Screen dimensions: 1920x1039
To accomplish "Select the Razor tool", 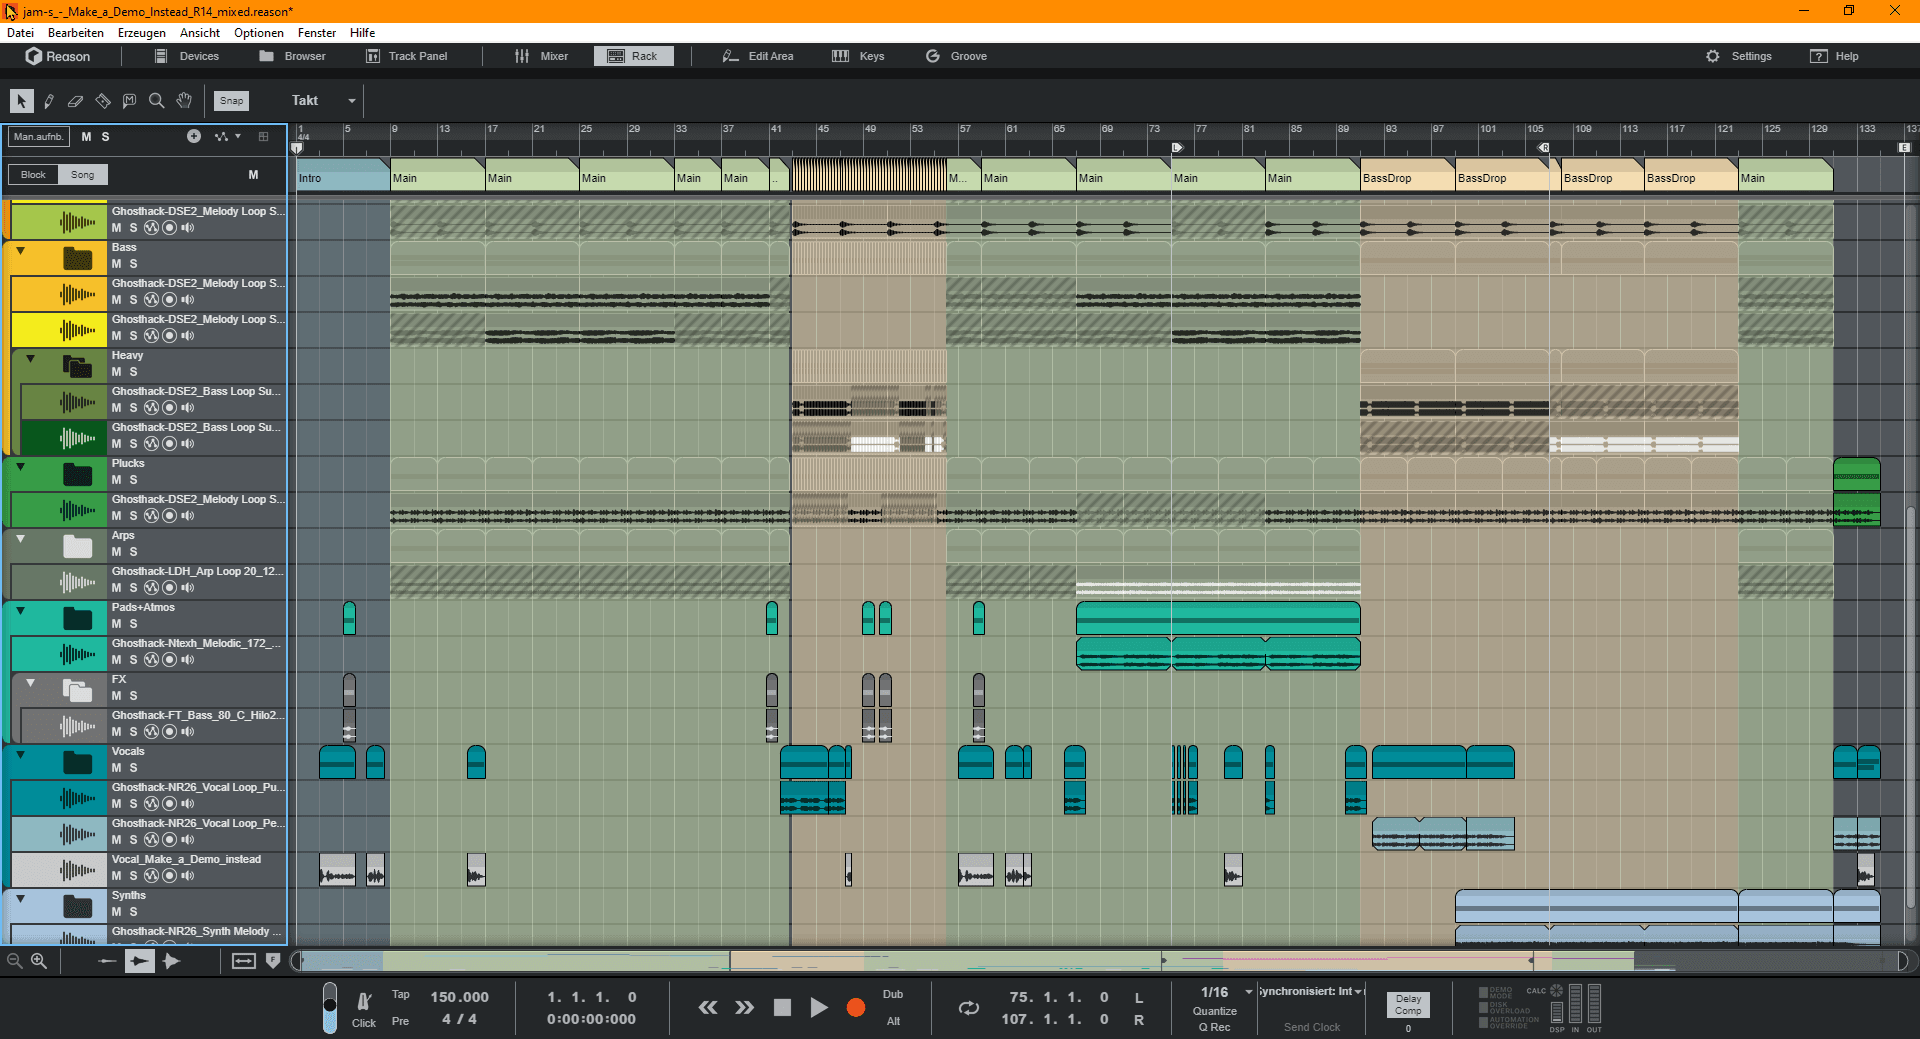I will [x=102, y=101].
